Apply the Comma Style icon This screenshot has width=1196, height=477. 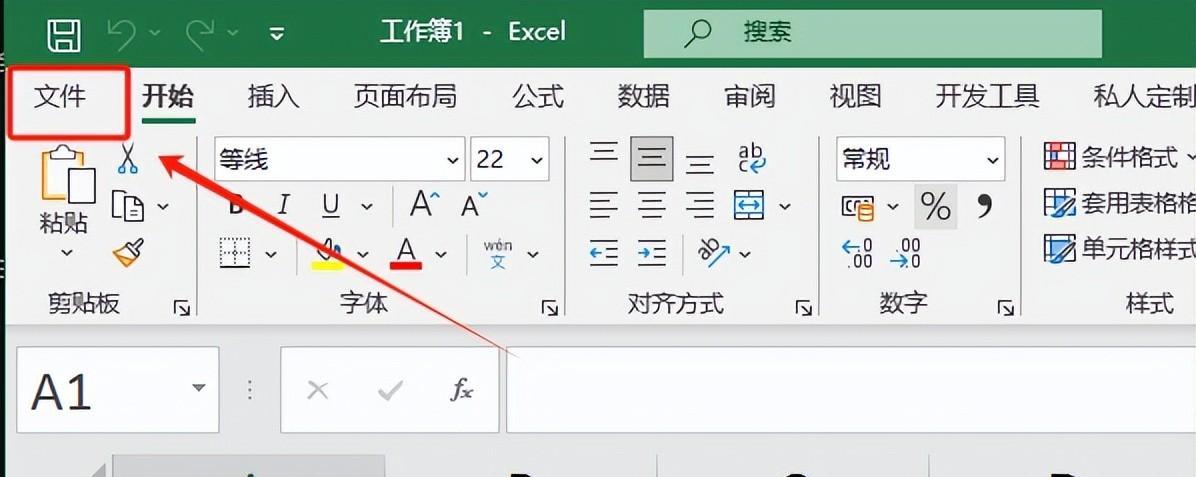coord(985,205)
